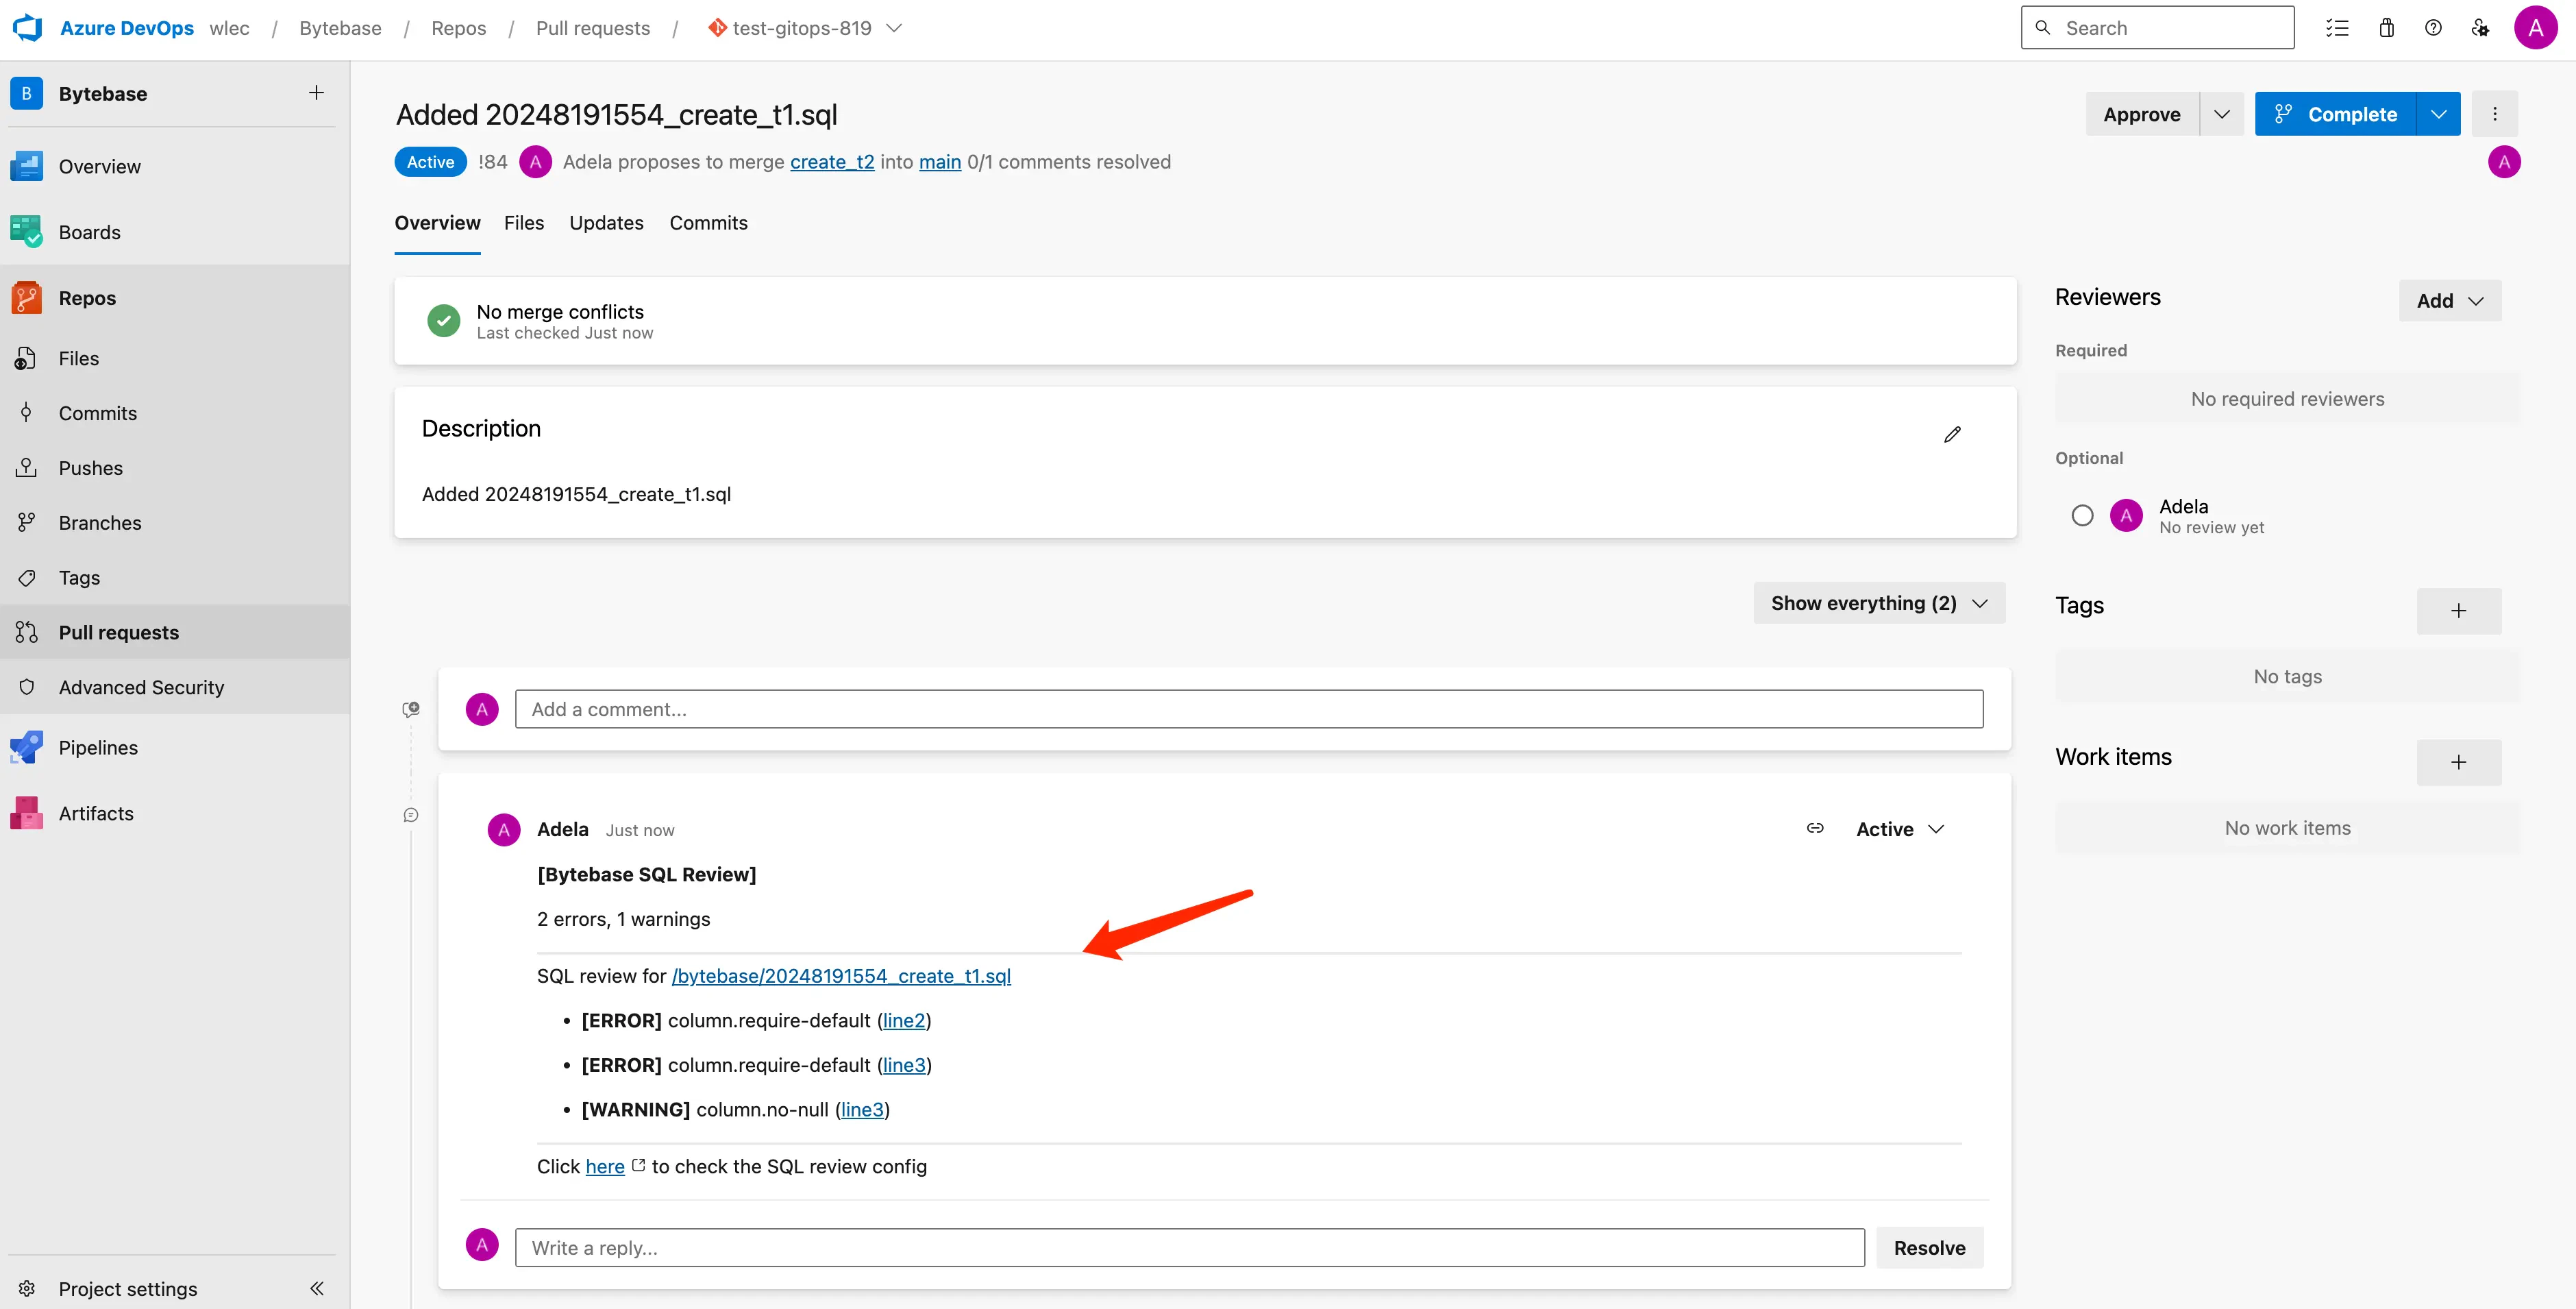Open the line2 error link
Screen dimensions: 2576x1309
pyautogui.click(x=904, y=1020)
